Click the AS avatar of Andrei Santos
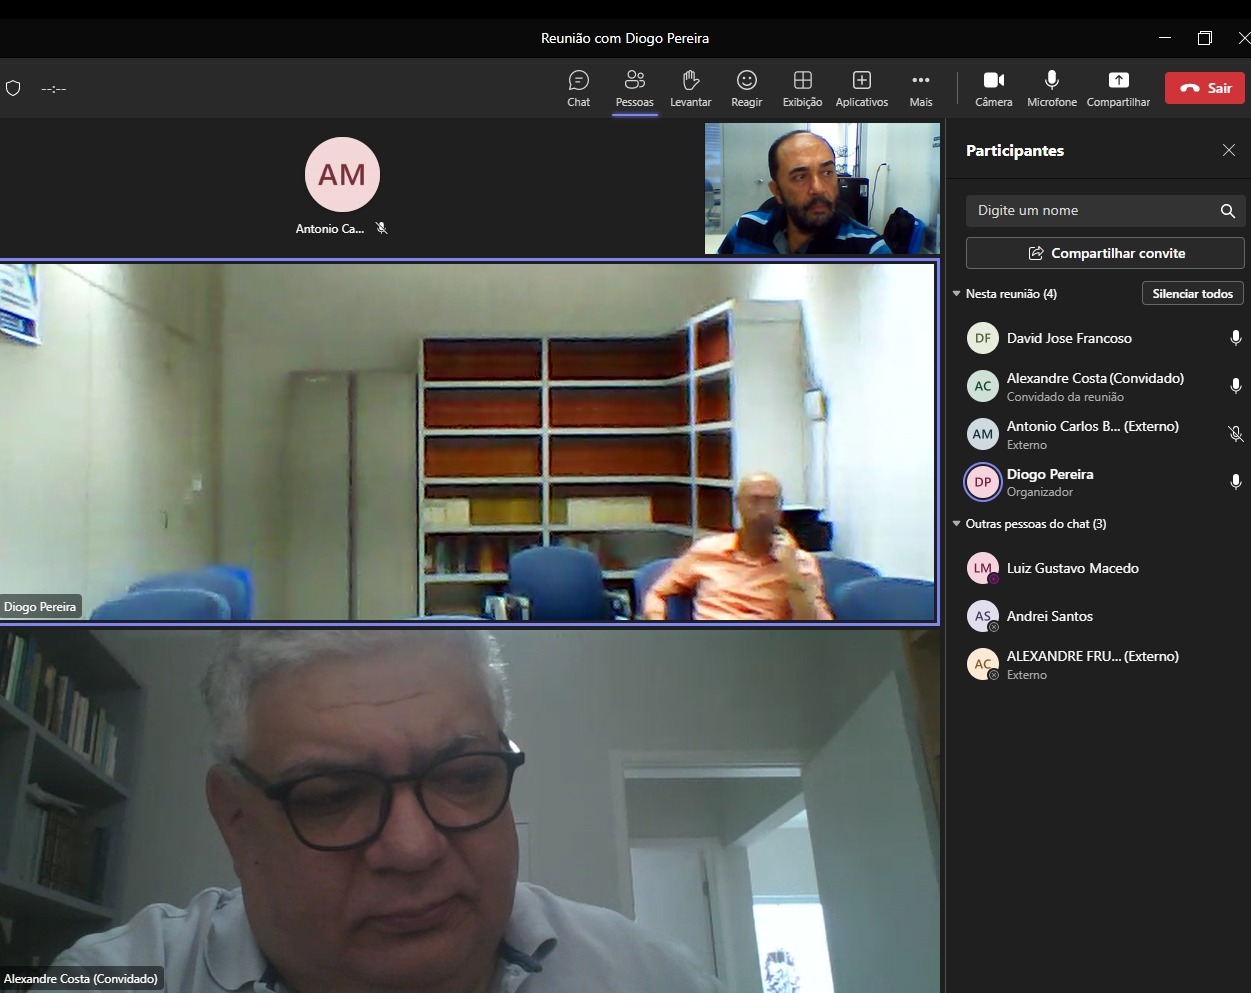 click(x=982, y=616)
